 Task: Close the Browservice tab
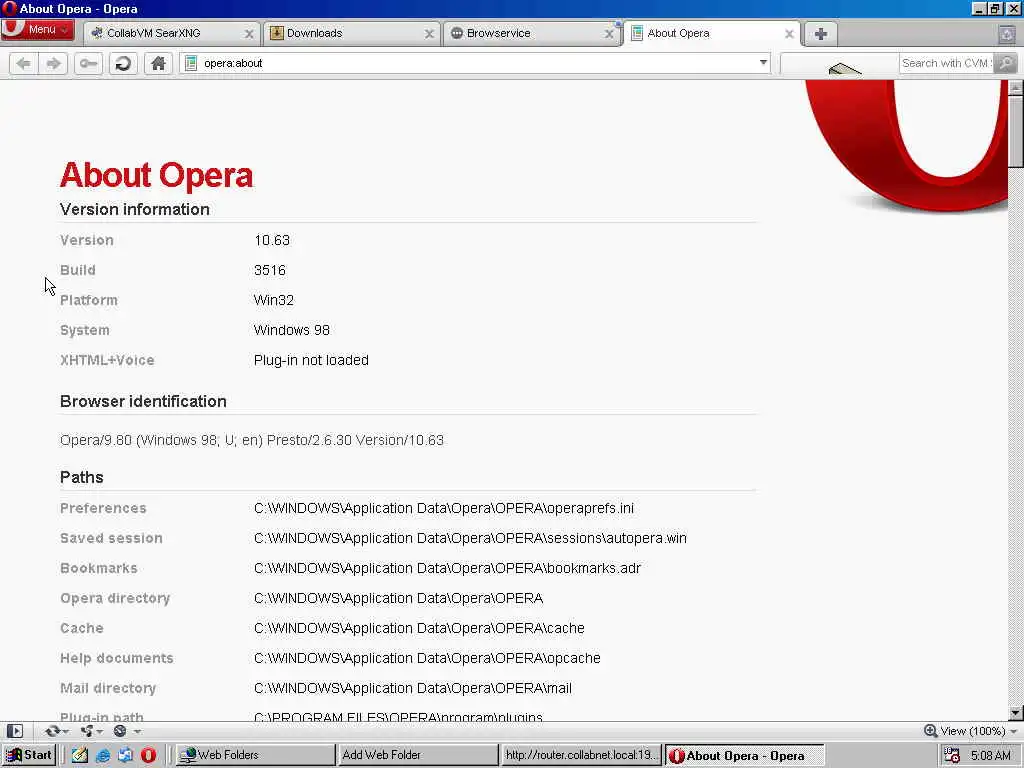pyautogui.click(x=609, y=33)
